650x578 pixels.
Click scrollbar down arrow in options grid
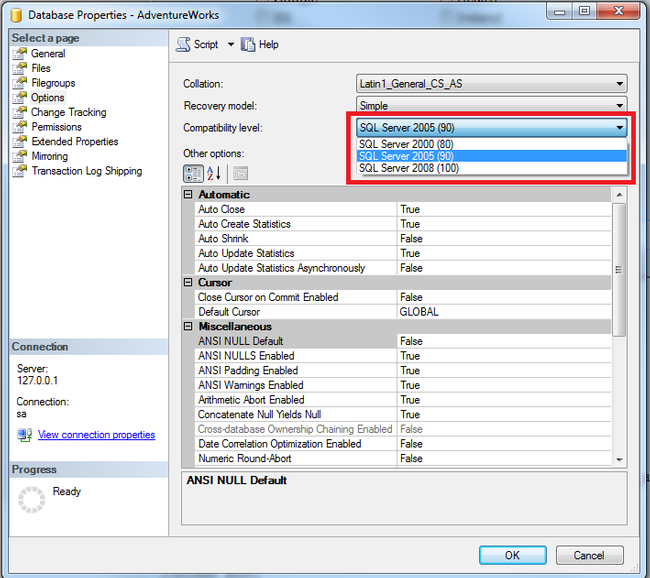click(619, 459)
